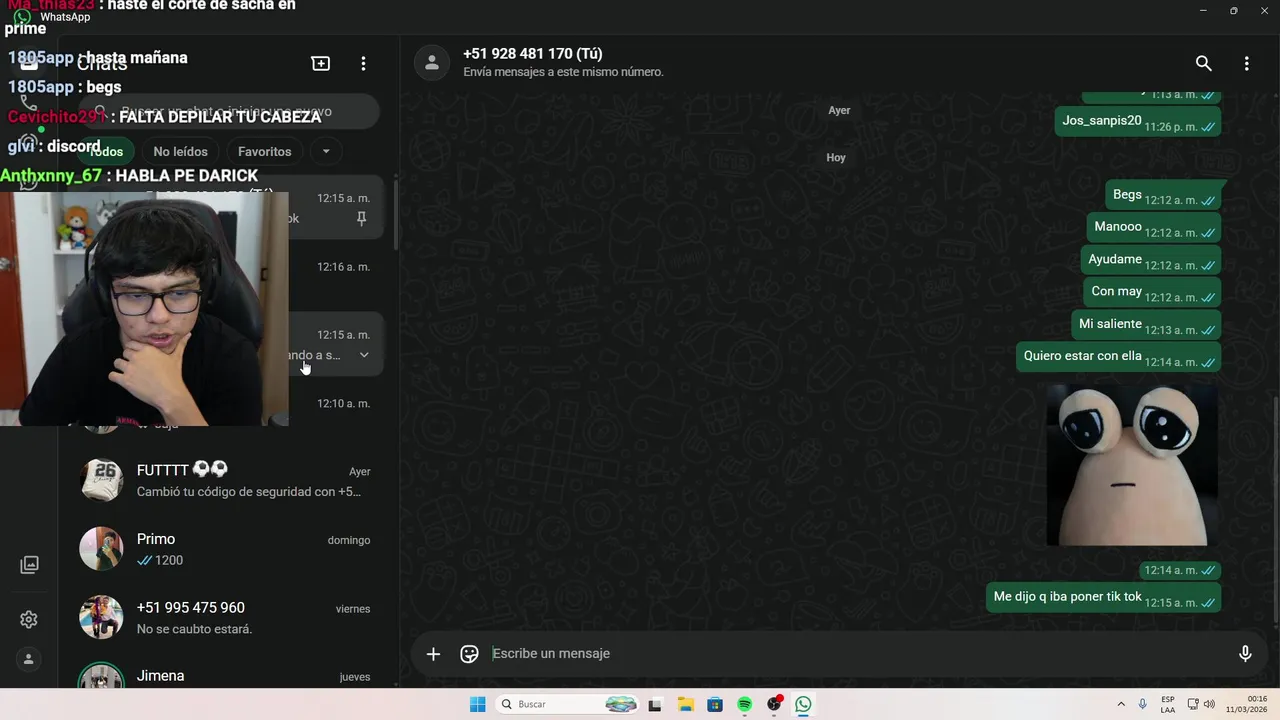Click the Escribe un mensaje field
The height and width of the screenshot is (720, 1280).
point(858,654)
